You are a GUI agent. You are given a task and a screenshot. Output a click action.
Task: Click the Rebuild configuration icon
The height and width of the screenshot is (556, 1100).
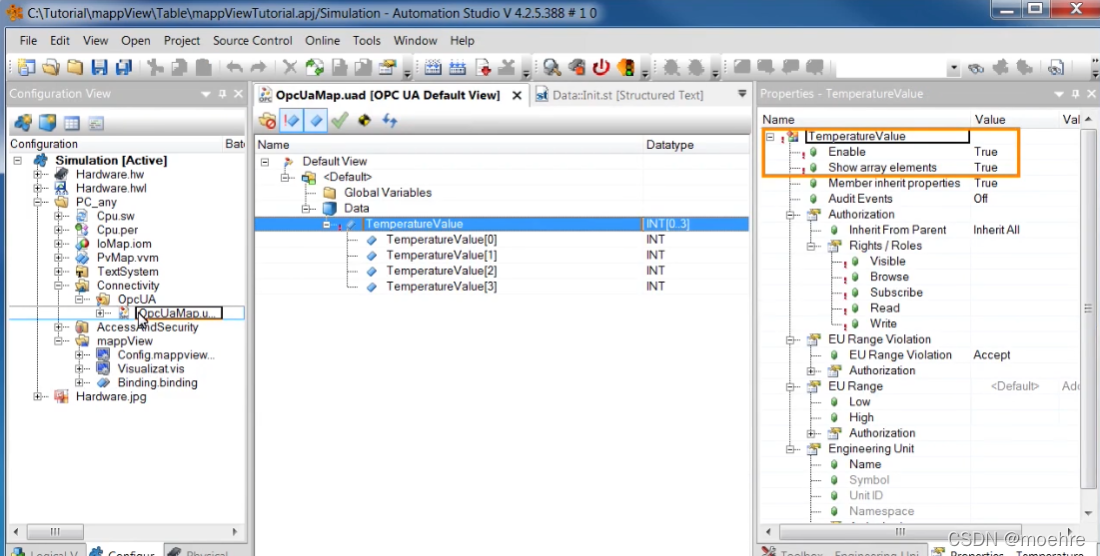click(457, 67)
